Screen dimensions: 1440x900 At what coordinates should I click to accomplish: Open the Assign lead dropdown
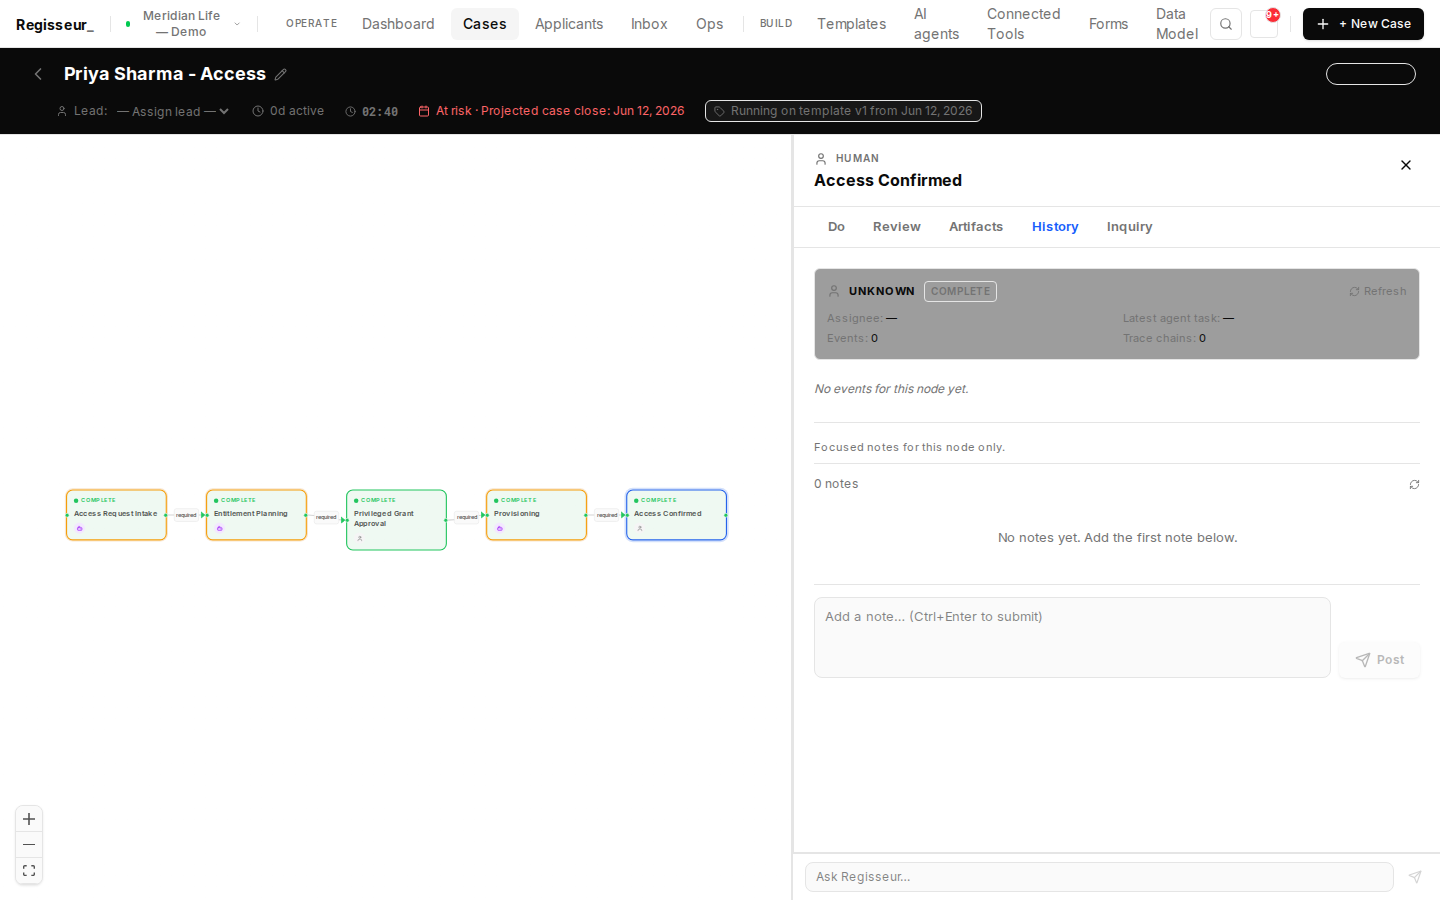tap(173, 111)
